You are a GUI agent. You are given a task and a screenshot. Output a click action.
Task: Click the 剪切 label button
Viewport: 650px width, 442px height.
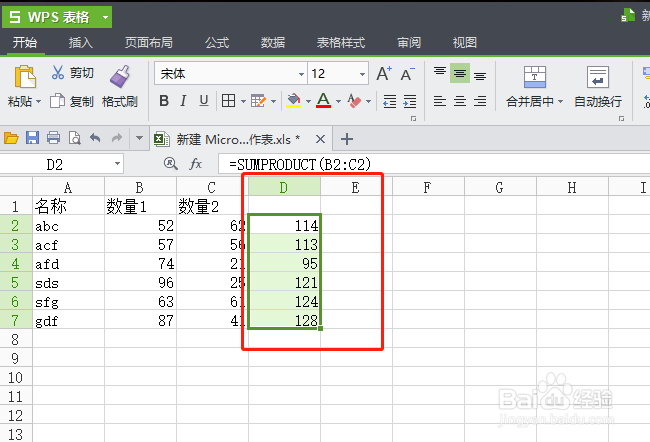click(82, 73)
